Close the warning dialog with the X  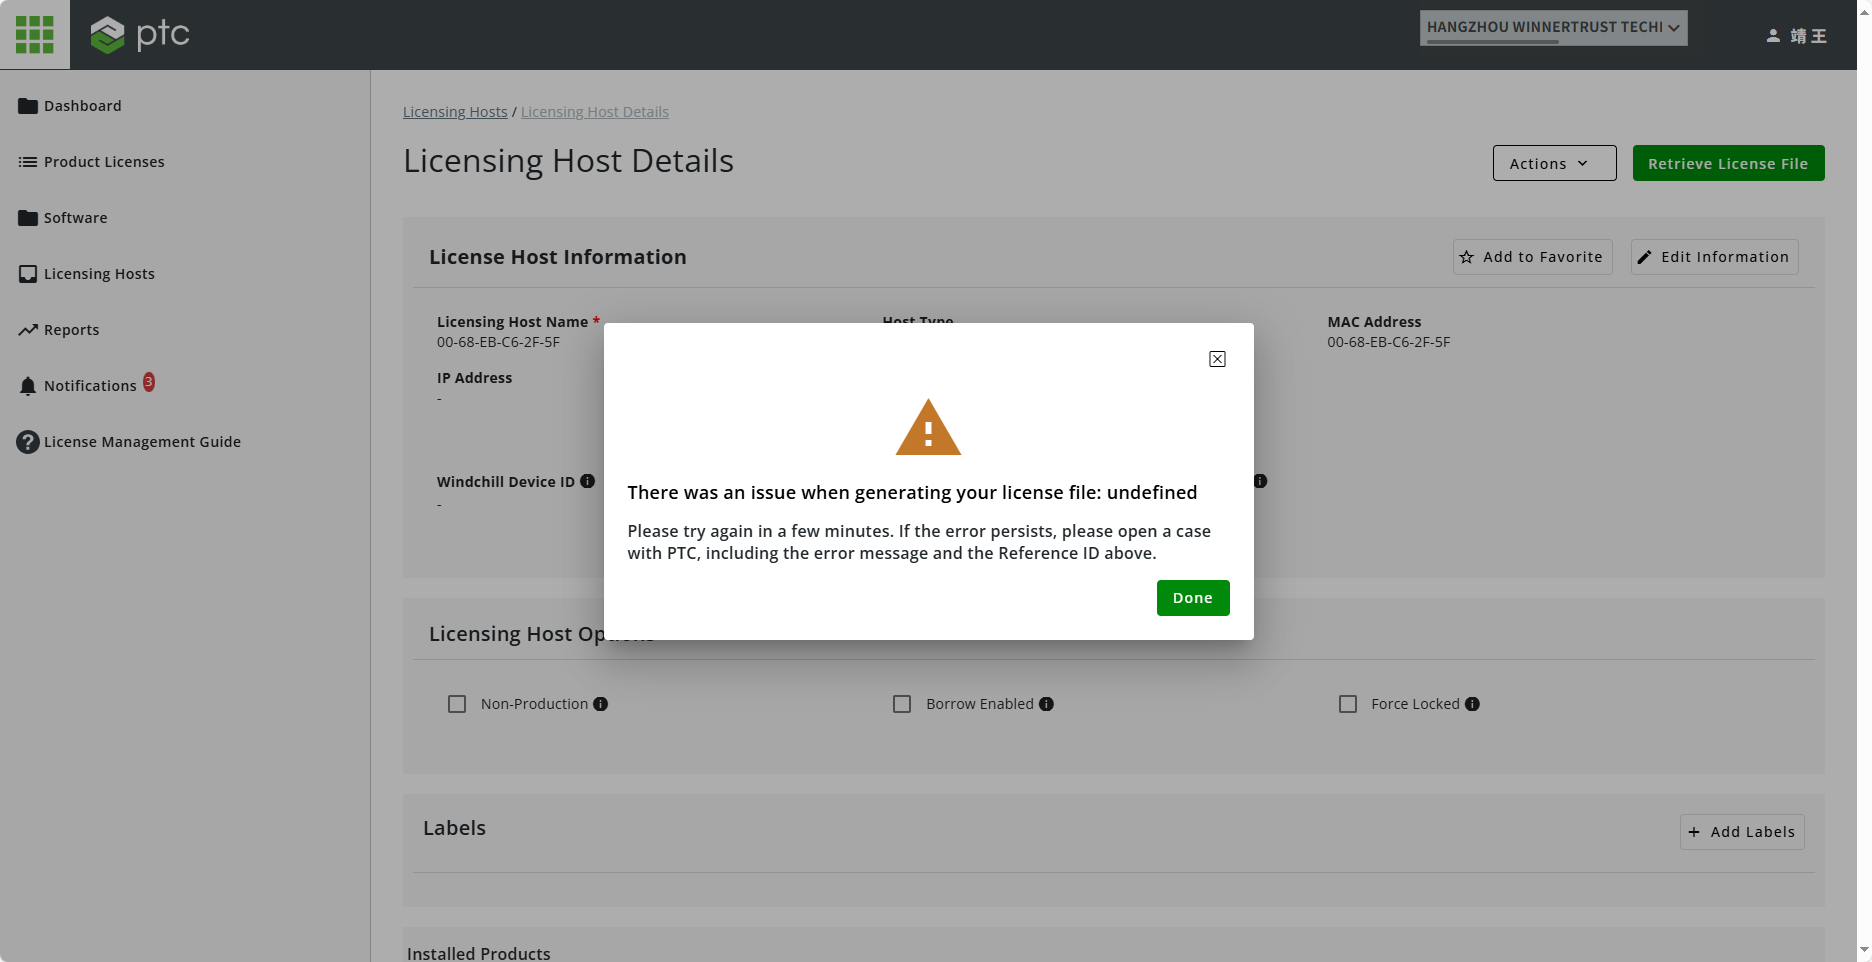click(x=1216, y=359)
